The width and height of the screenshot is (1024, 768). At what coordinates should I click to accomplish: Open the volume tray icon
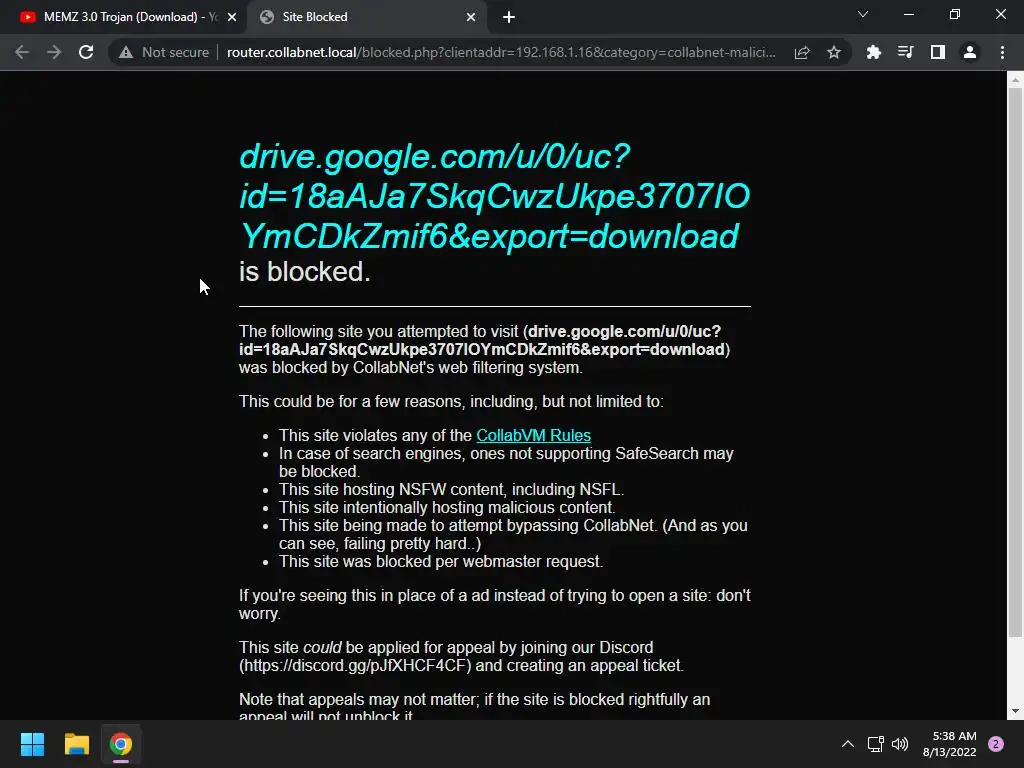coord(900,744)
